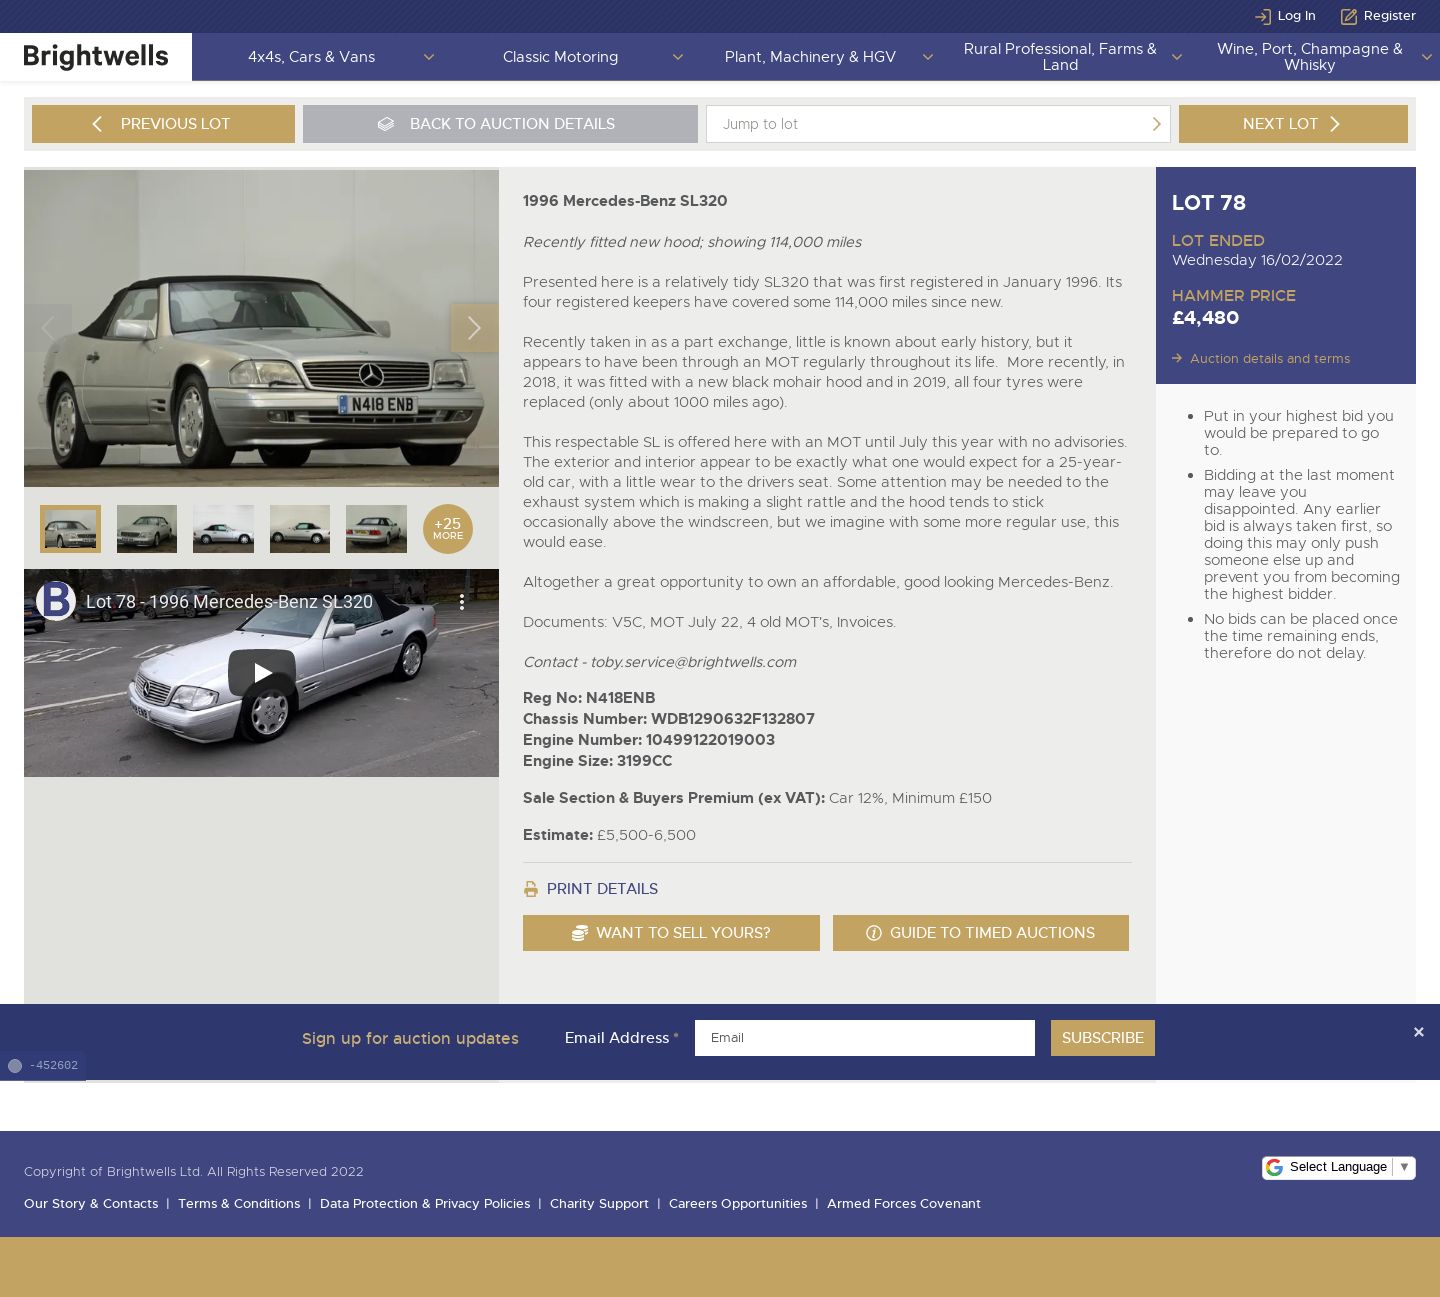Click the -452602 badge icon

coord(15,1066)
